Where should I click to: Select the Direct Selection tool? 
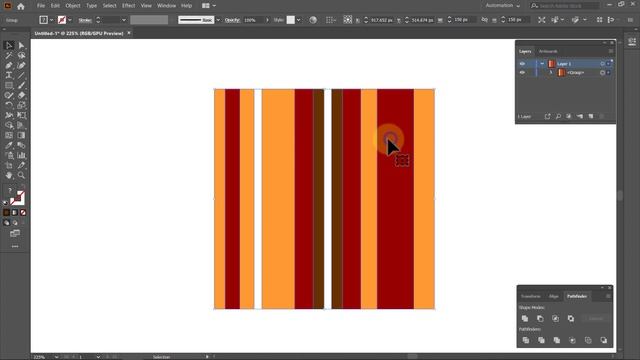[21, 45]
